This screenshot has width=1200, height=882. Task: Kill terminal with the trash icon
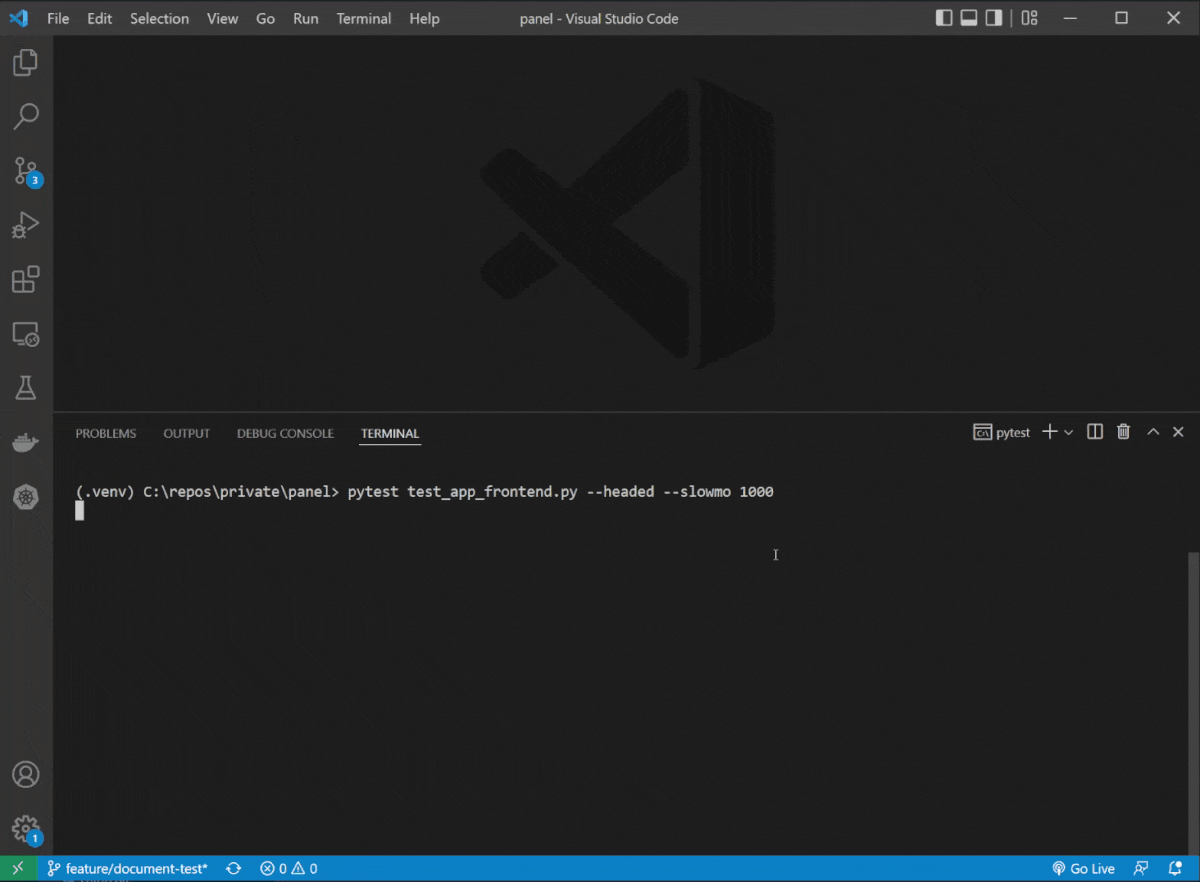1123,432
